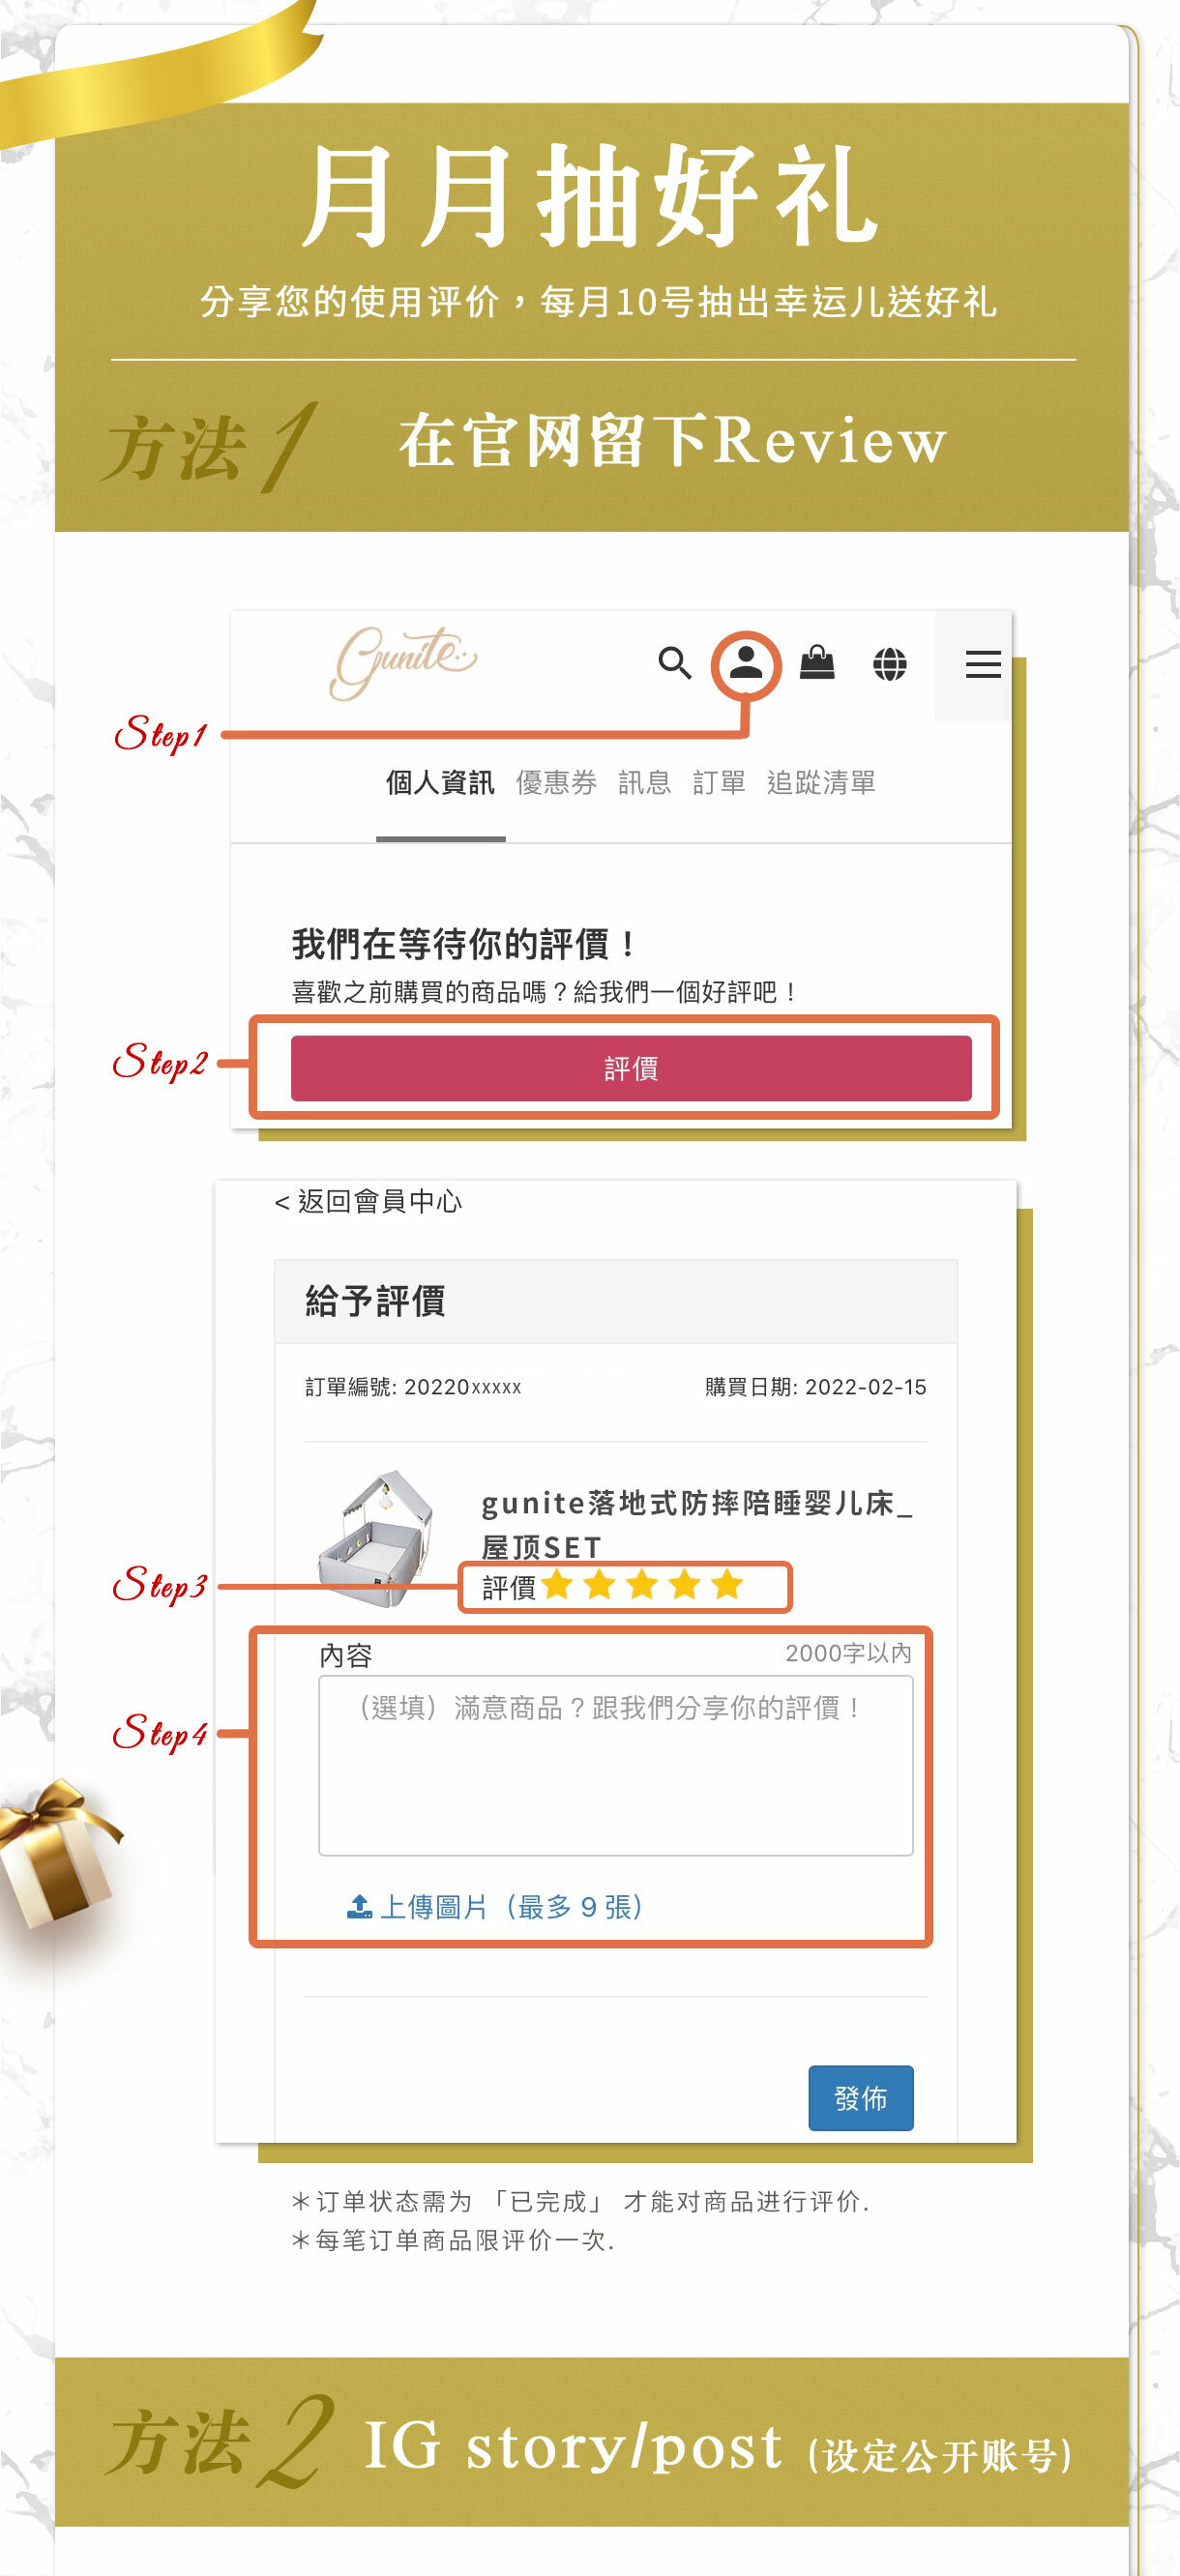Click the search magnifier icon
Viewport: 1180px width, 2576px height.
click(x=675, y=663)
